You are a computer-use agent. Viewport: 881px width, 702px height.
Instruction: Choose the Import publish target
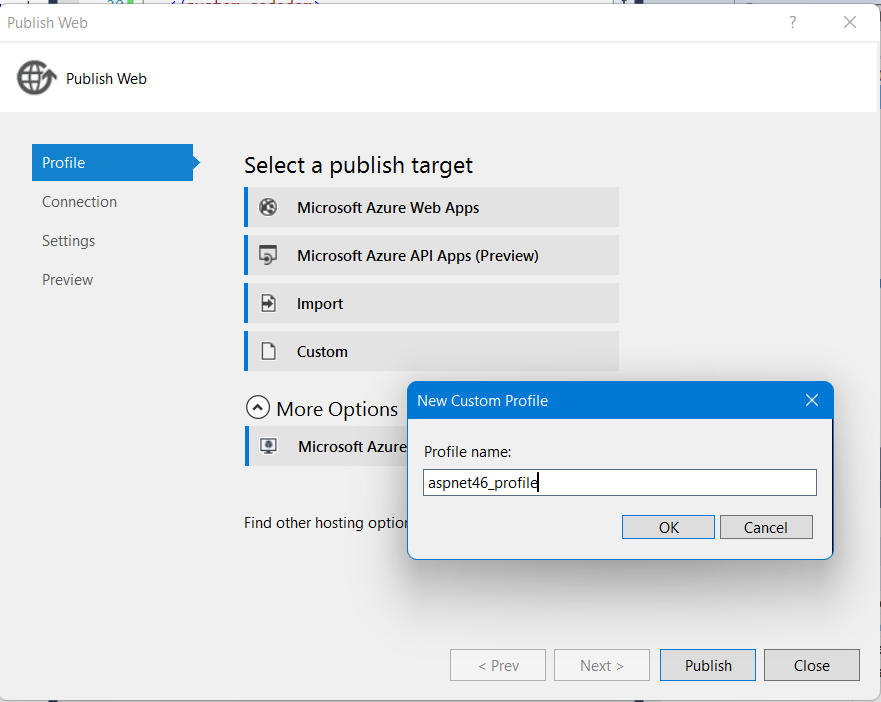pos(432,304)
